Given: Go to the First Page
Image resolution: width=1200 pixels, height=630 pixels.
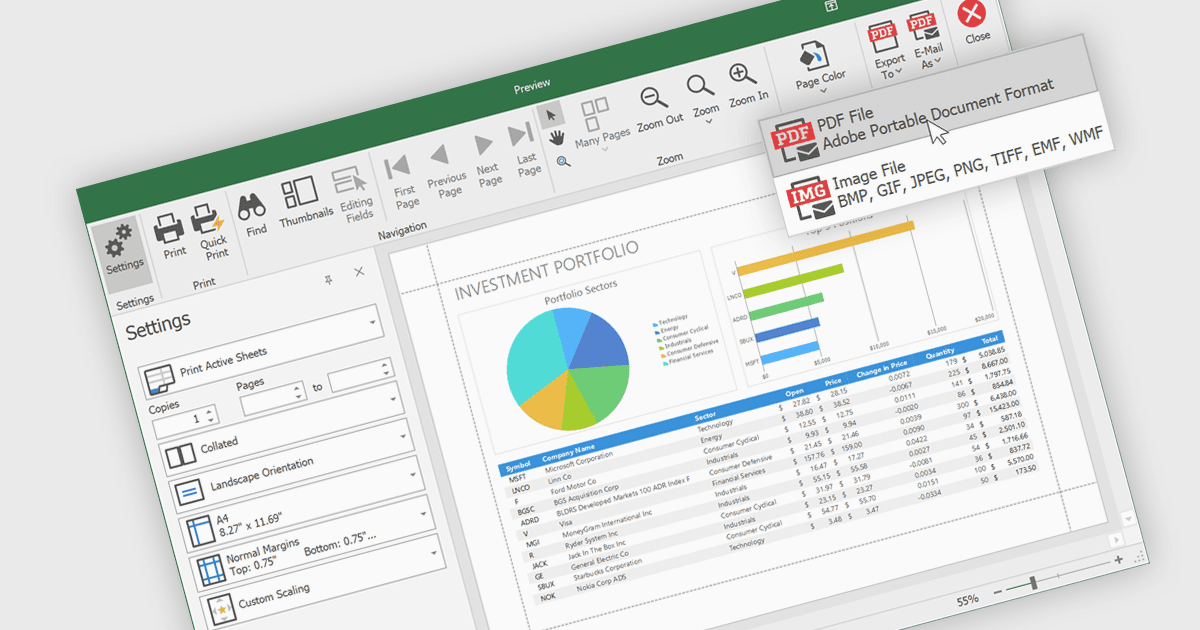Looking at the screenshot, I should 401,180.
